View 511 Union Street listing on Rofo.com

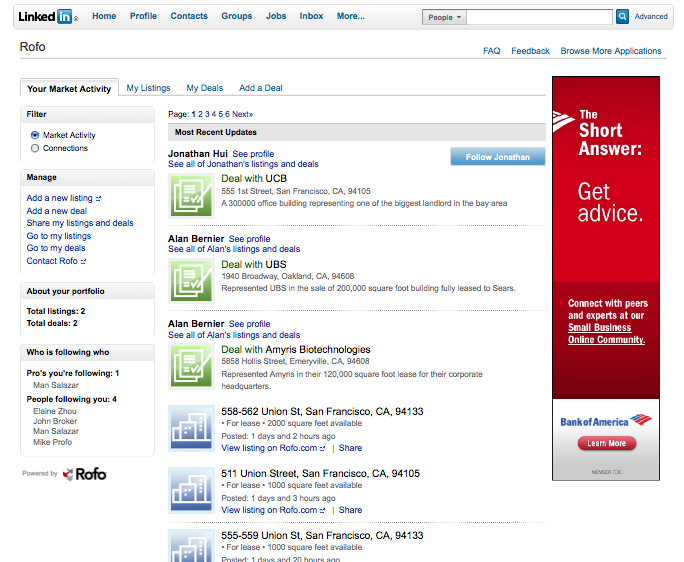269,510
